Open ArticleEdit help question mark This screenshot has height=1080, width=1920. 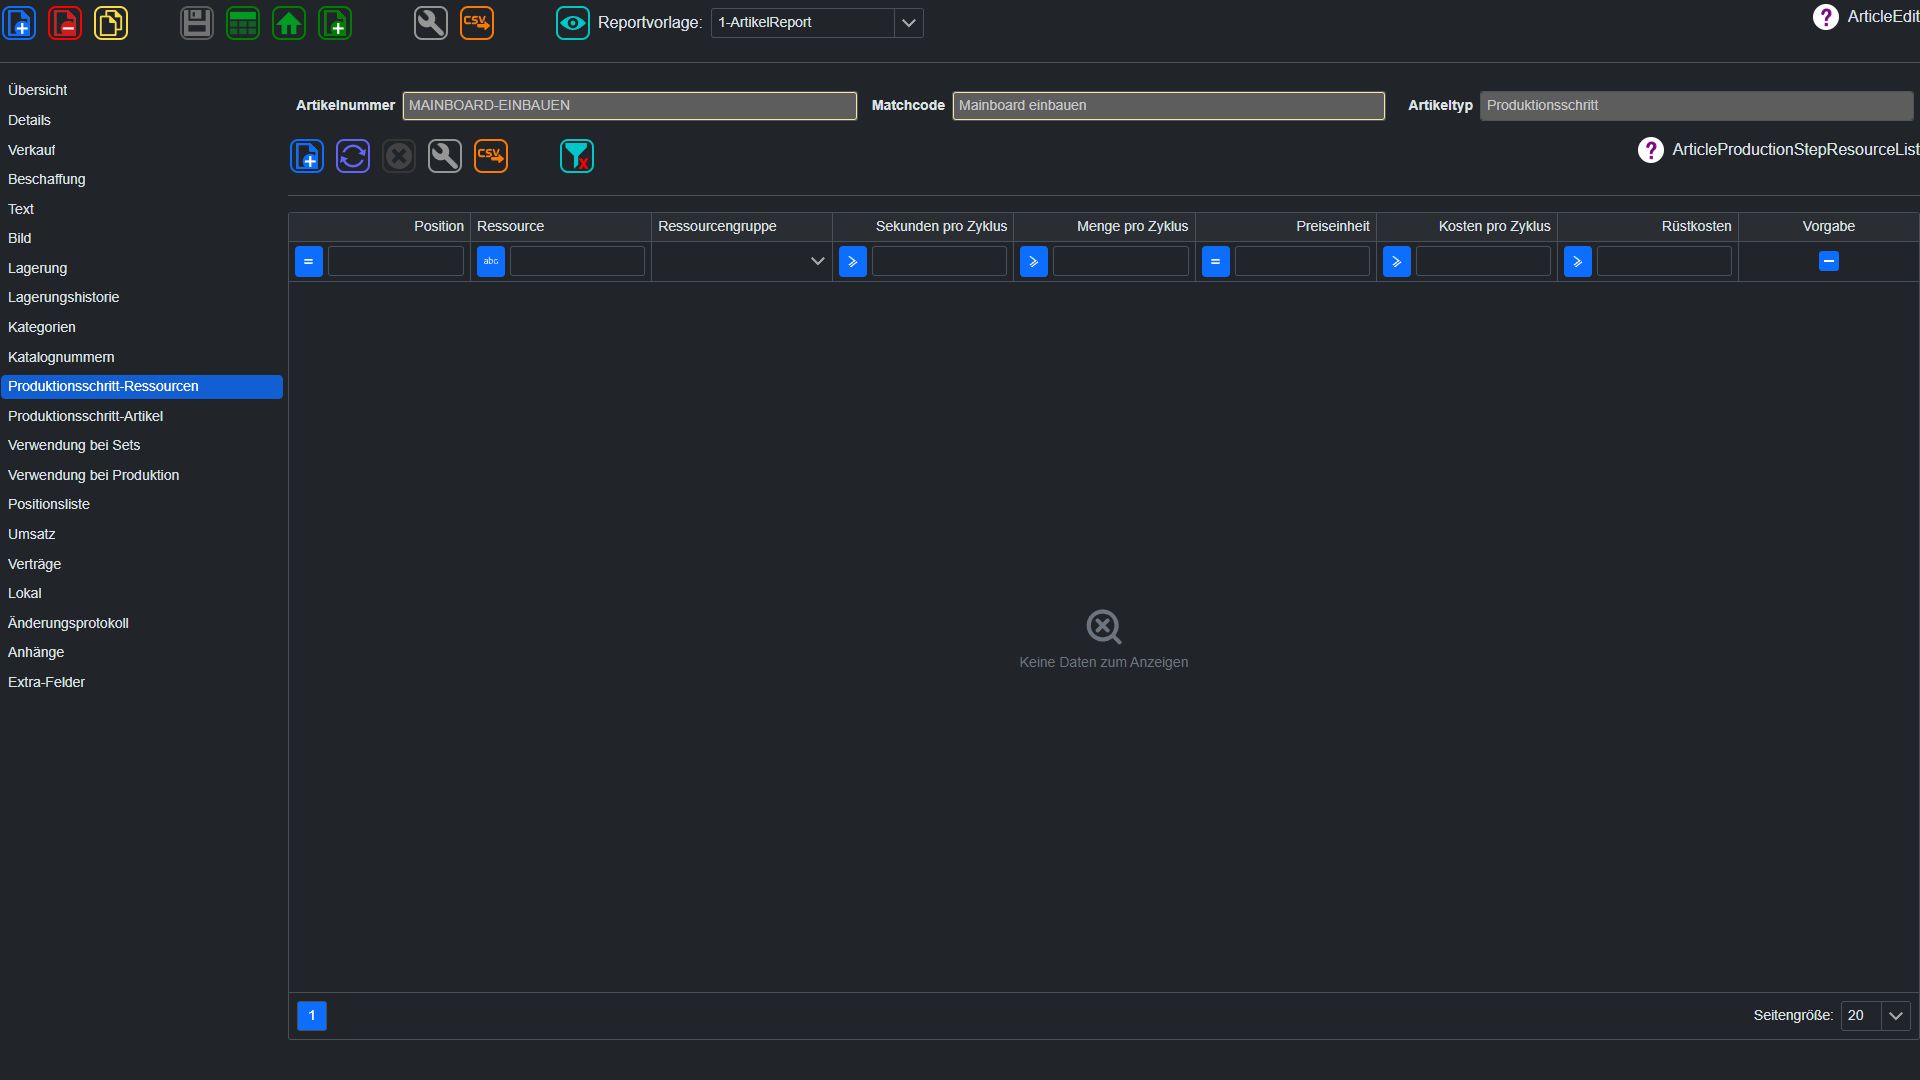(1826, 17)
